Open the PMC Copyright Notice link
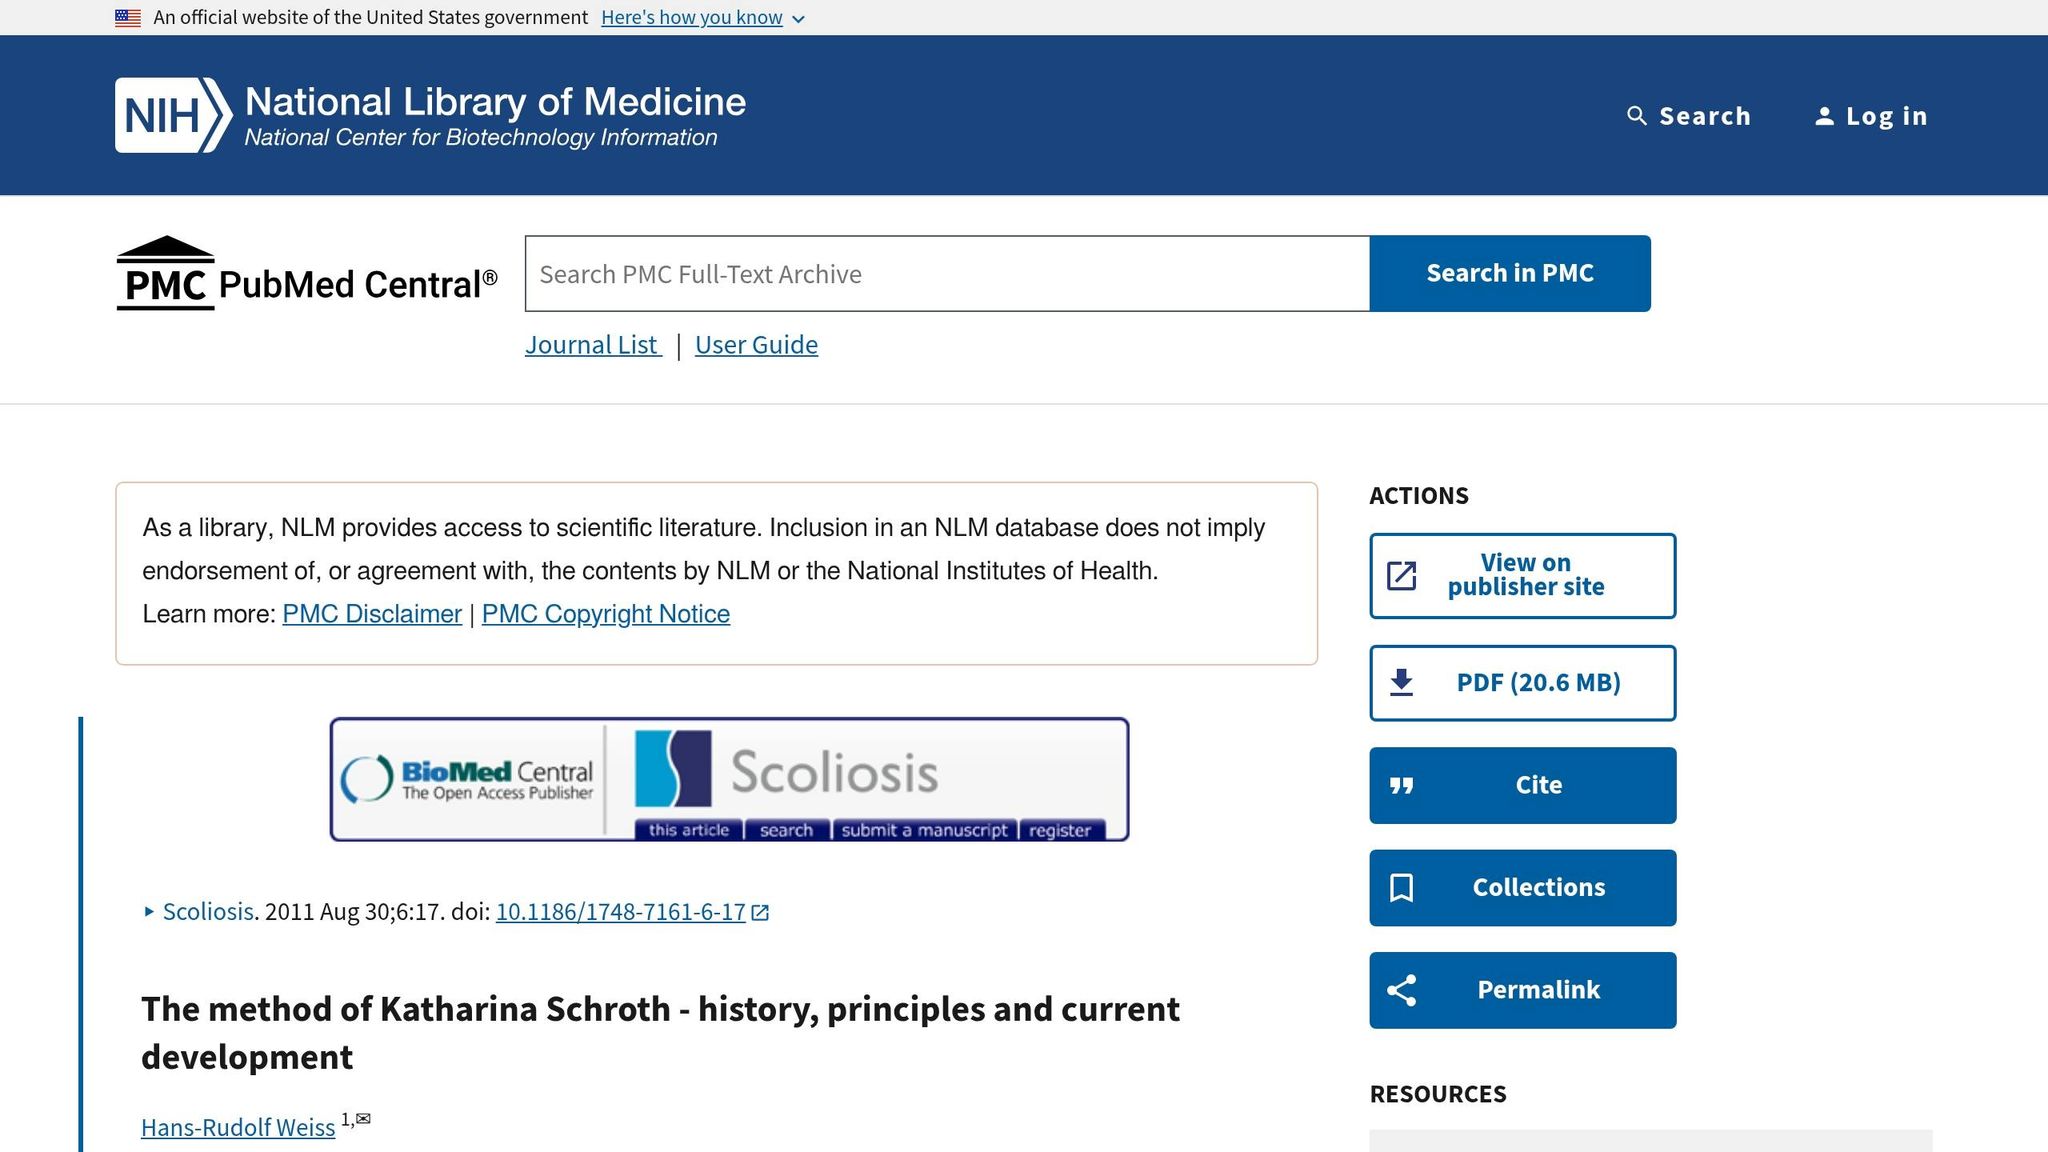Viewport: 2048px width, 1152px height. click(x=606, y=614)
